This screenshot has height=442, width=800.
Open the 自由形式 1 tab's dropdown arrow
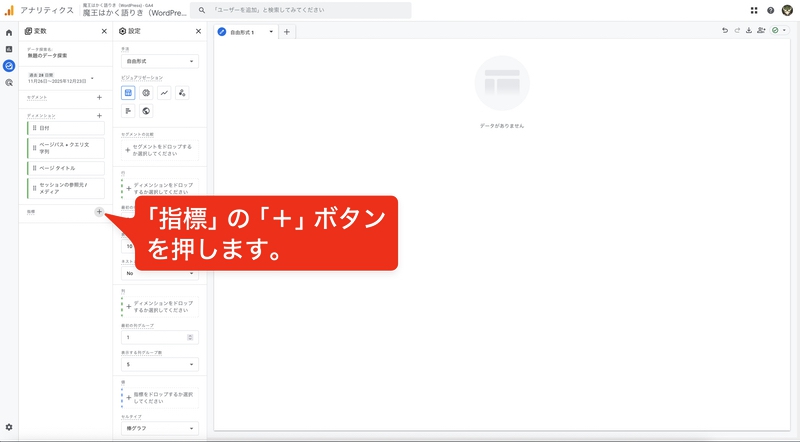coord(271,32)
